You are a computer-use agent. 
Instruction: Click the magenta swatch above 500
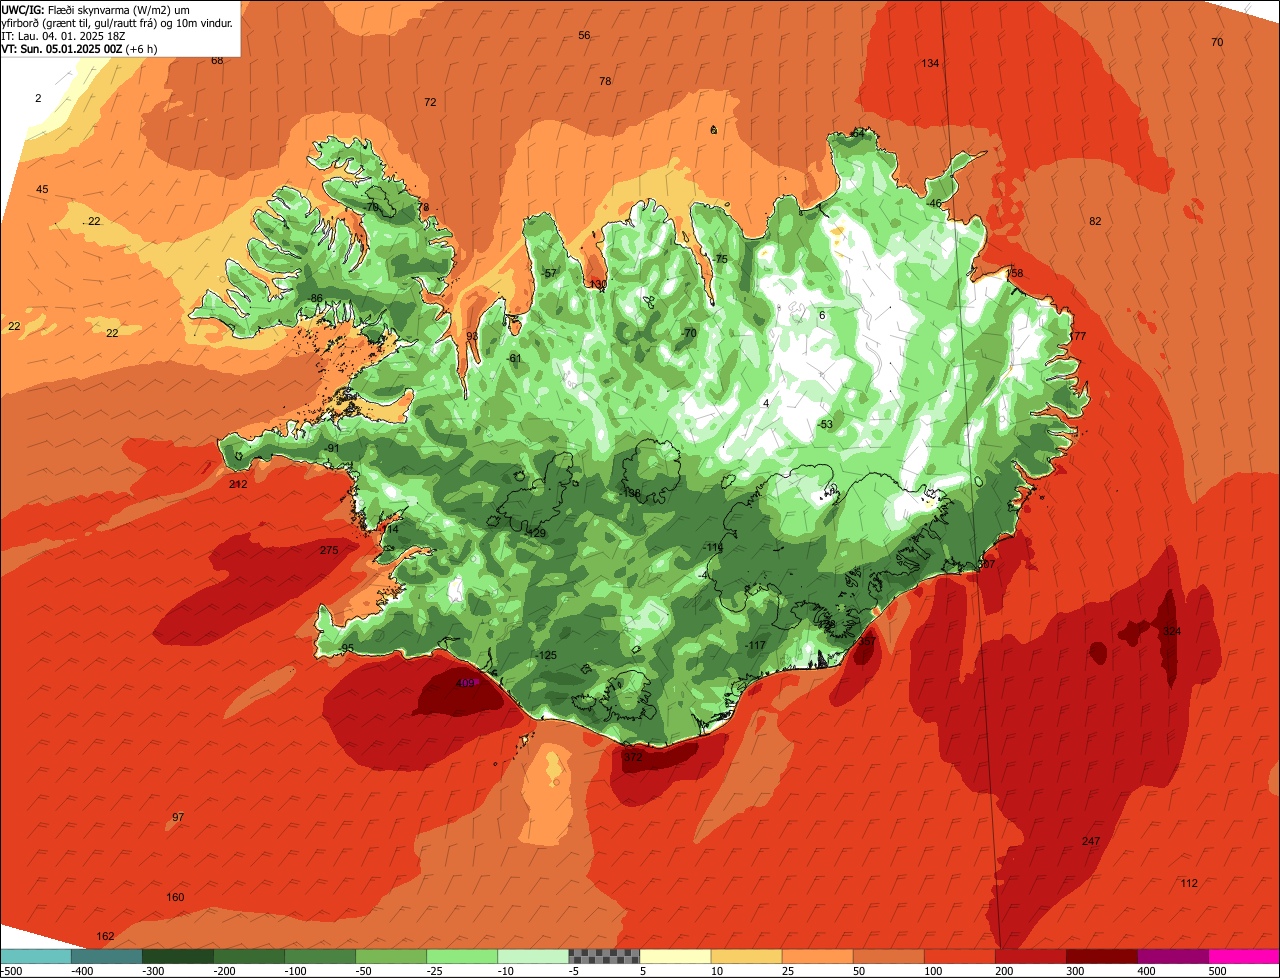pos(1244,957)
